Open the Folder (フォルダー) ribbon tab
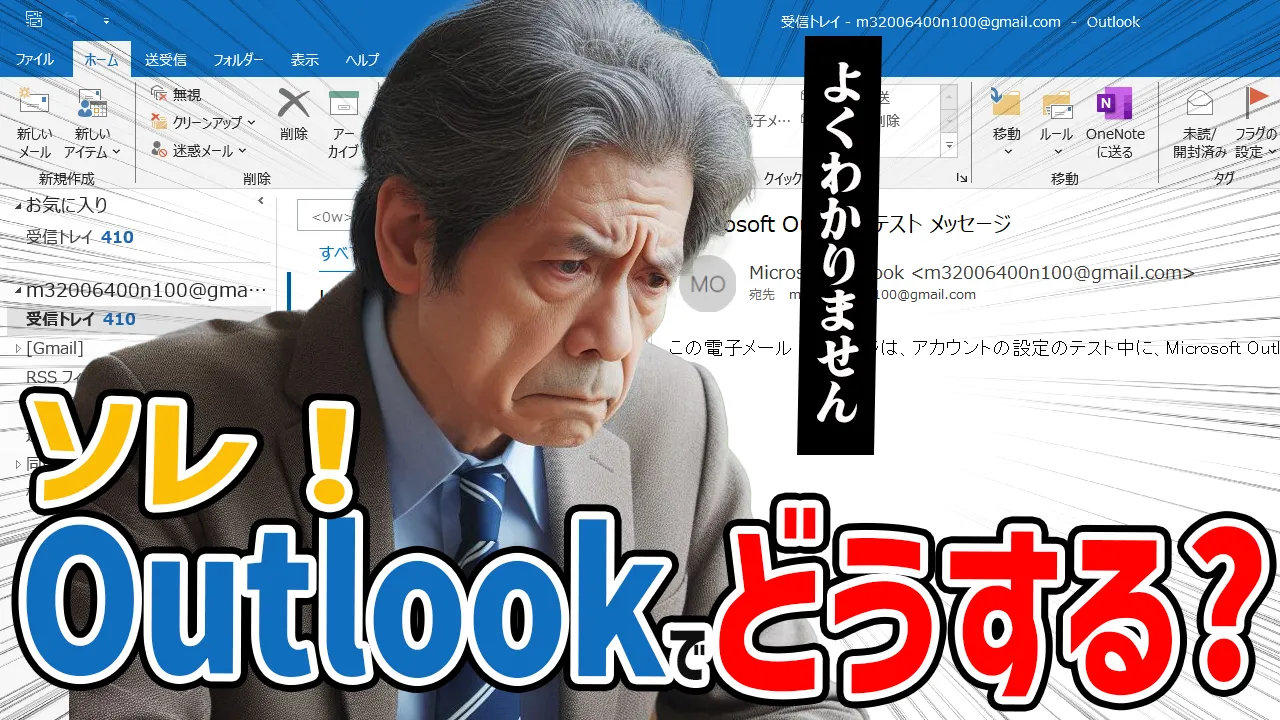 [x=238, y=60]
